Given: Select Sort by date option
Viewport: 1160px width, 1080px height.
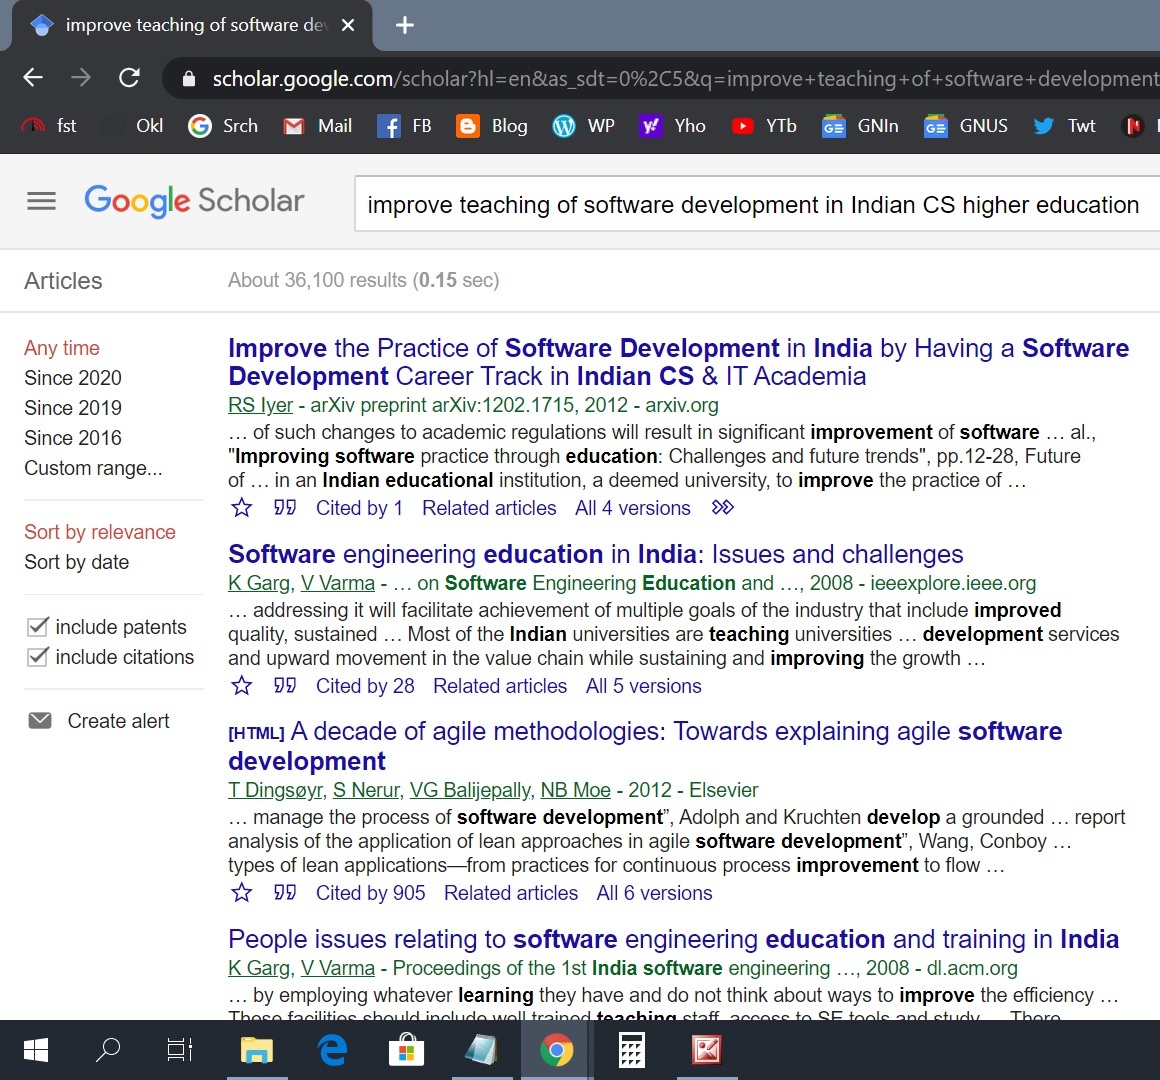Looking at the screenshot, I should [x=77, y=562].
